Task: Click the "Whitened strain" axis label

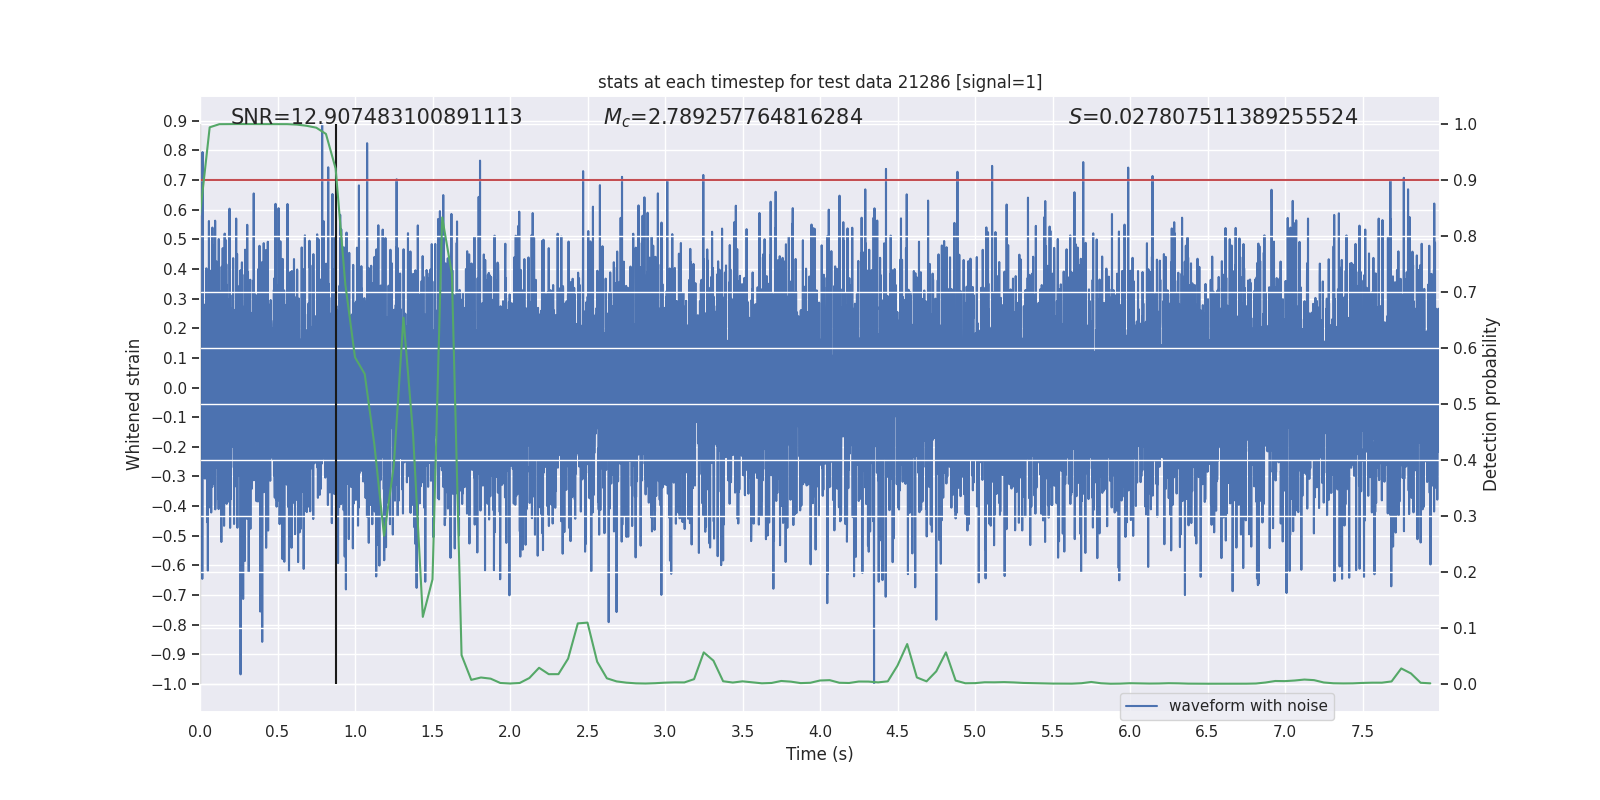Action: [134, 404]
